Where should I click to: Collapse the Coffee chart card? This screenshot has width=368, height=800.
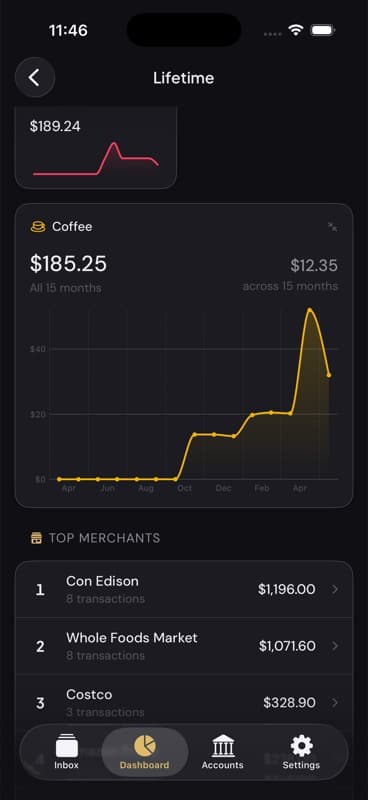(332, 227)
